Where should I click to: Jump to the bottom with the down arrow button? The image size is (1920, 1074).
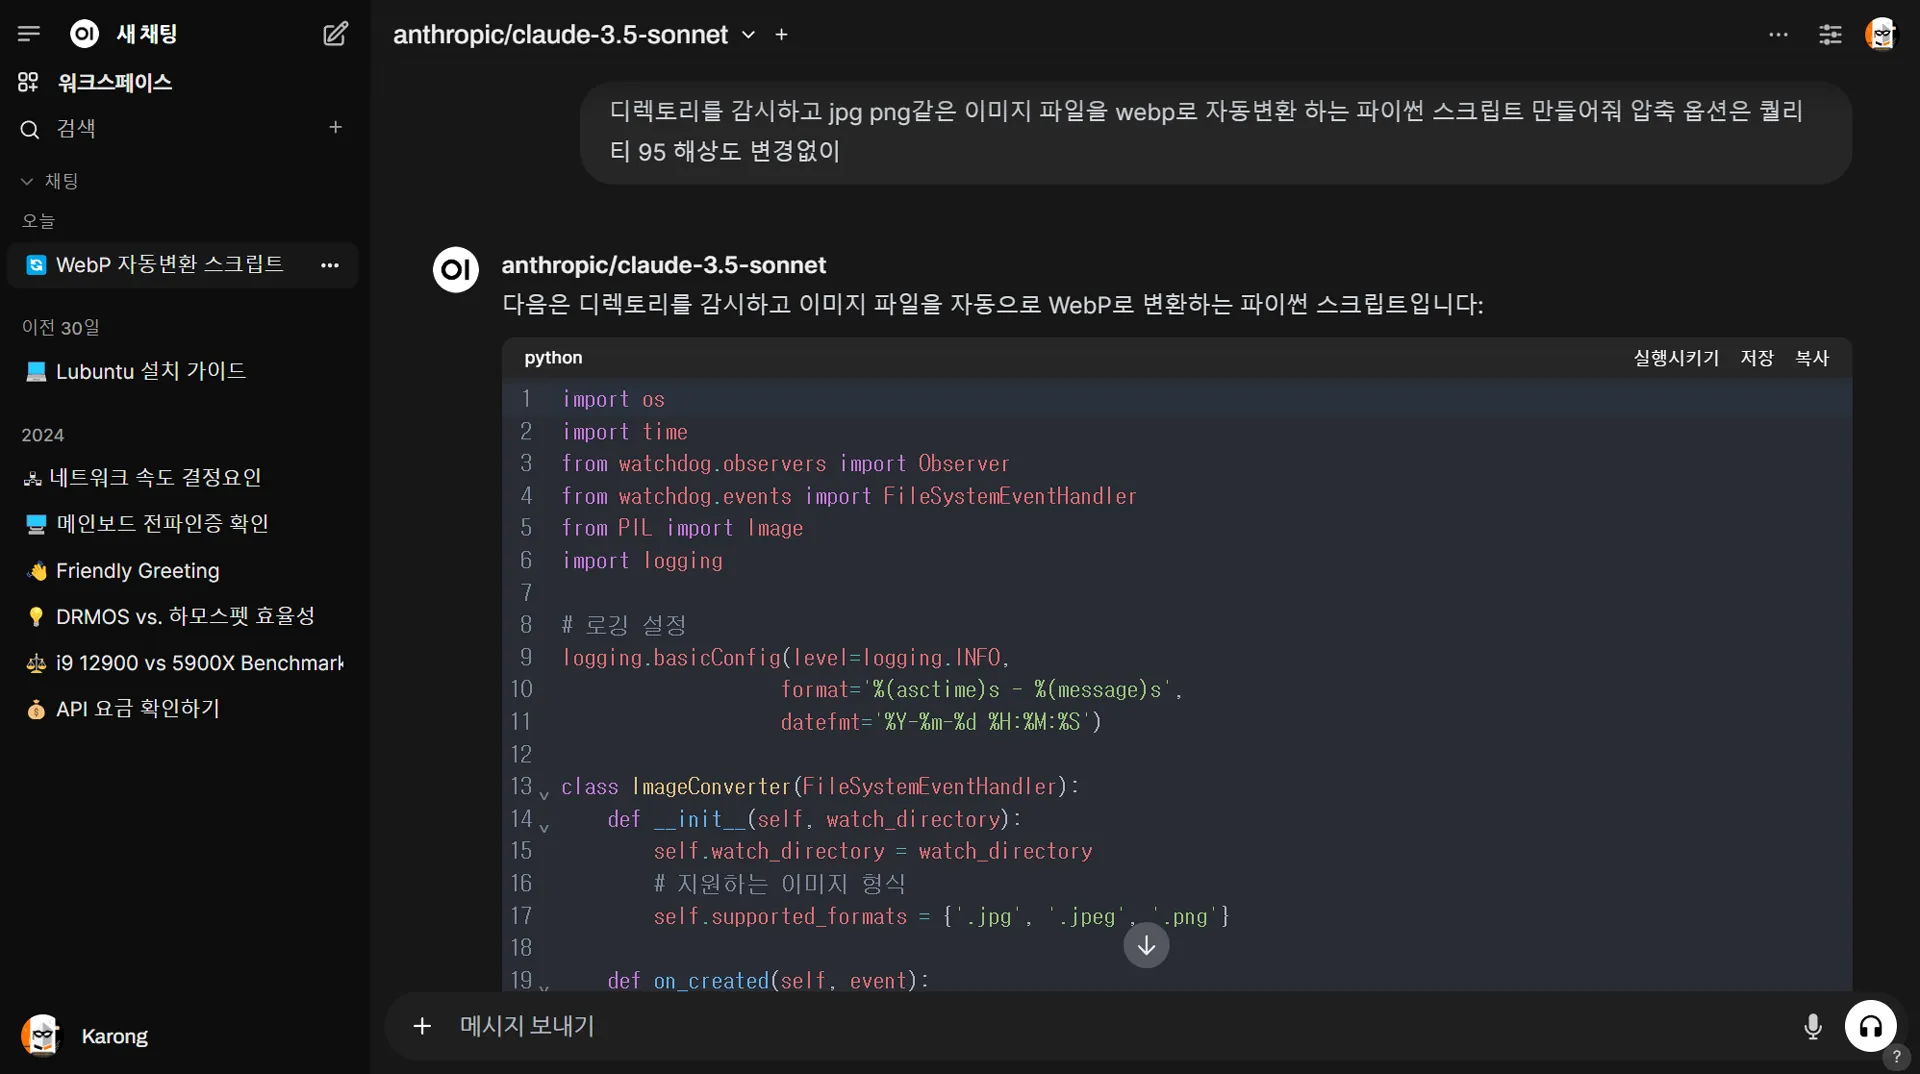coord(1146,945)
